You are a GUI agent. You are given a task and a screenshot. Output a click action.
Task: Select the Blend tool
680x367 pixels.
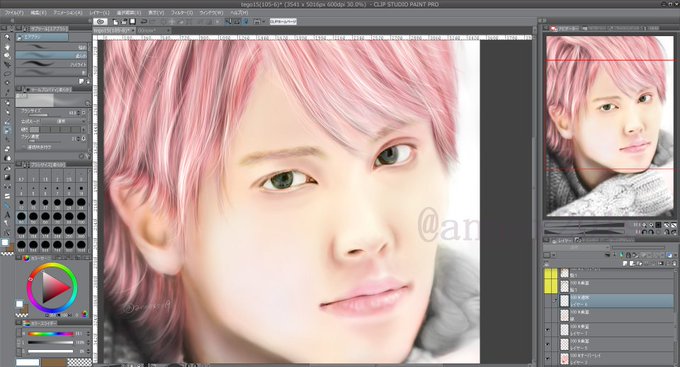point(7,158)
